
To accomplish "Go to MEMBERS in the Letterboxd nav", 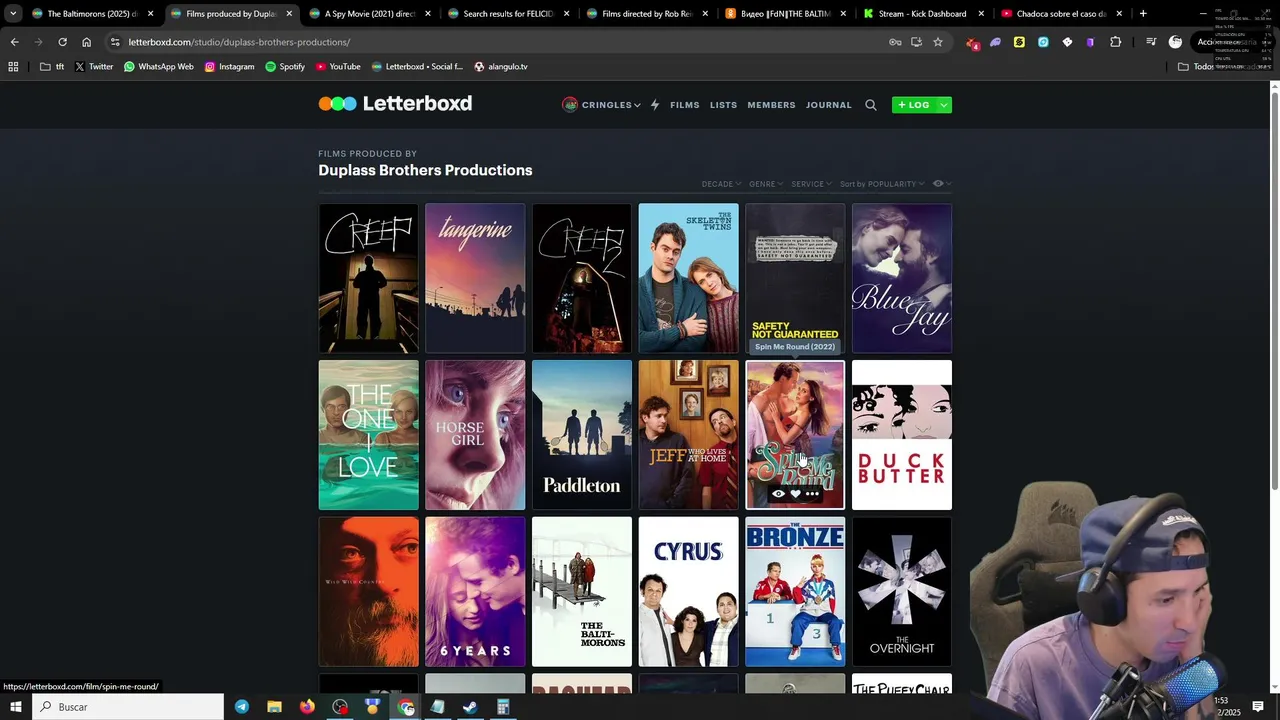I will tap(771, 105).
